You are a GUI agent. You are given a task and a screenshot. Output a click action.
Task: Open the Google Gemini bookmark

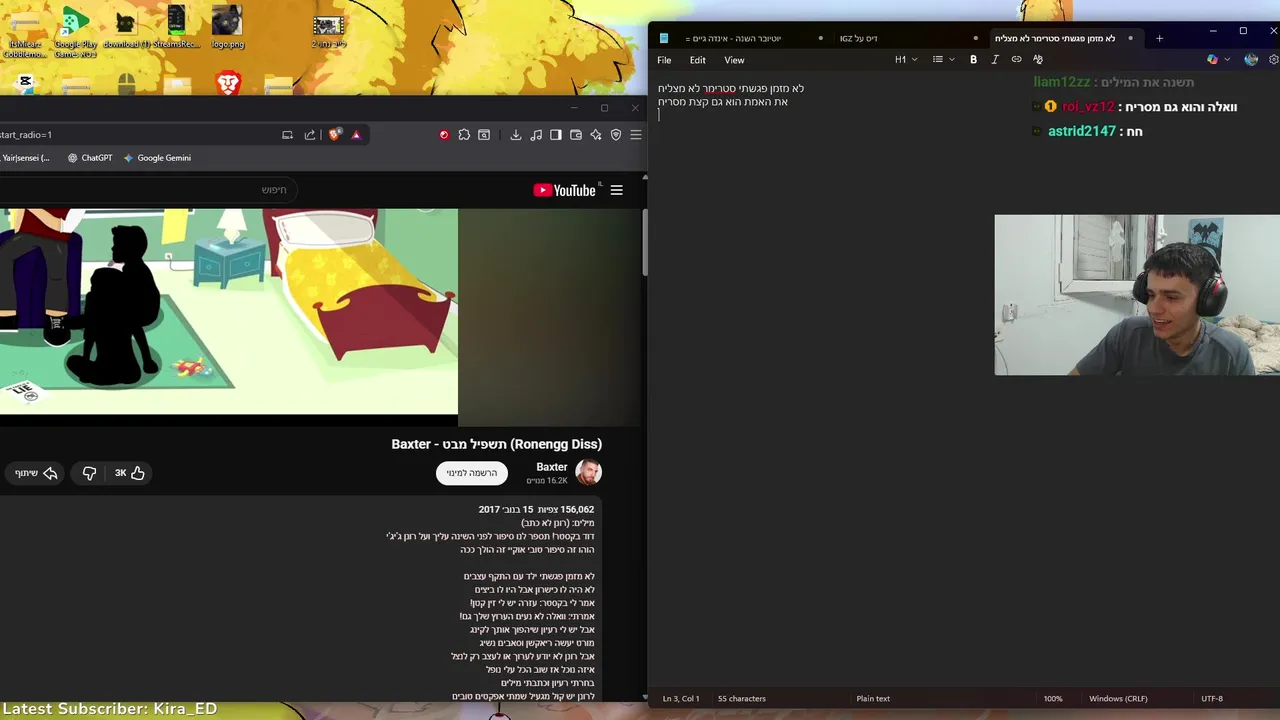pos(157,158)
